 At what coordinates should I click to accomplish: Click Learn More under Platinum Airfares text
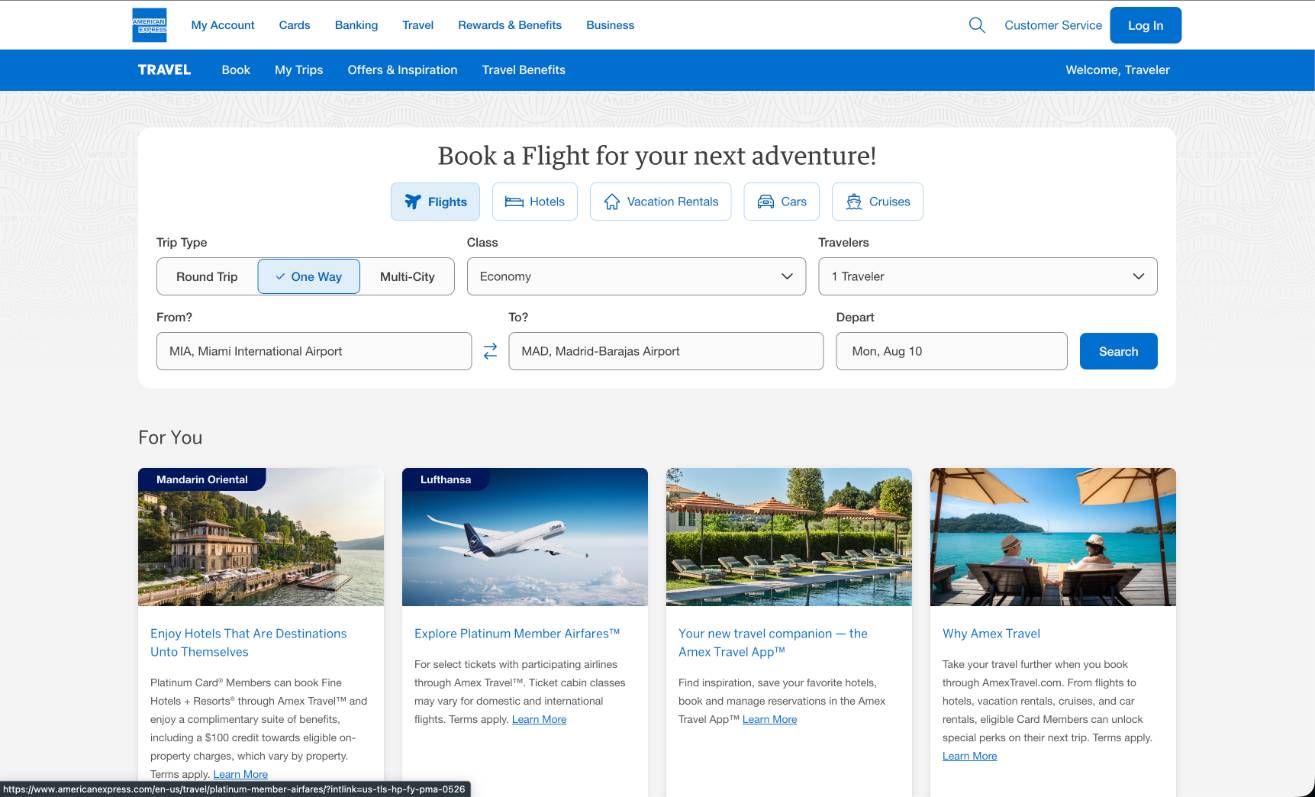[x=539, y=719]
